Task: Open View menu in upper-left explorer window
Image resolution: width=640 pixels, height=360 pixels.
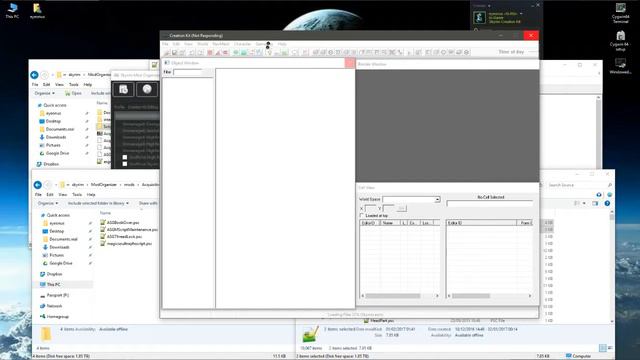Action: (x=59, y=84)
